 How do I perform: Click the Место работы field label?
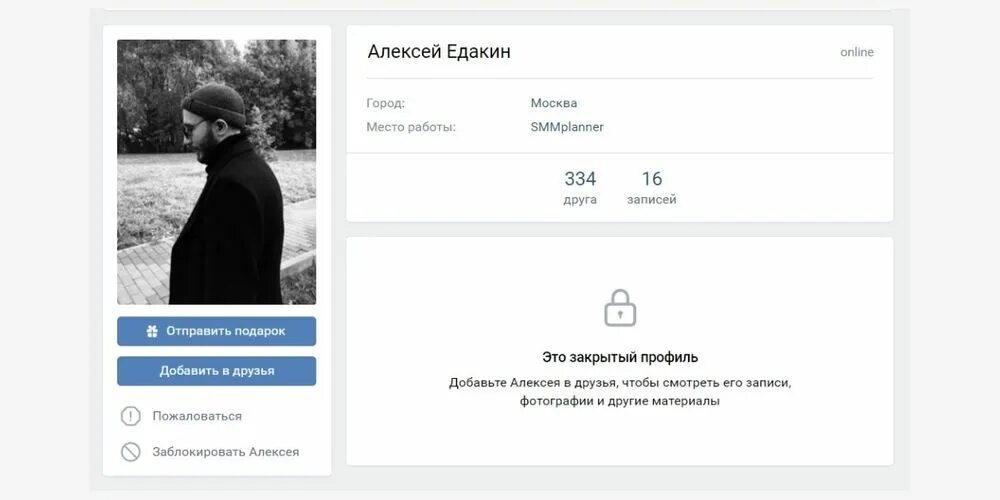tap(410, 127)
